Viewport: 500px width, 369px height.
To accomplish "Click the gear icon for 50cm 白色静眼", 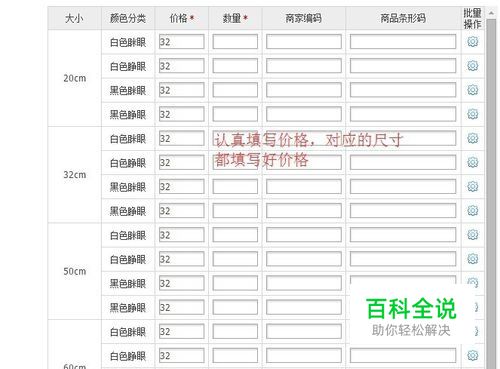I will coord(472,259).
